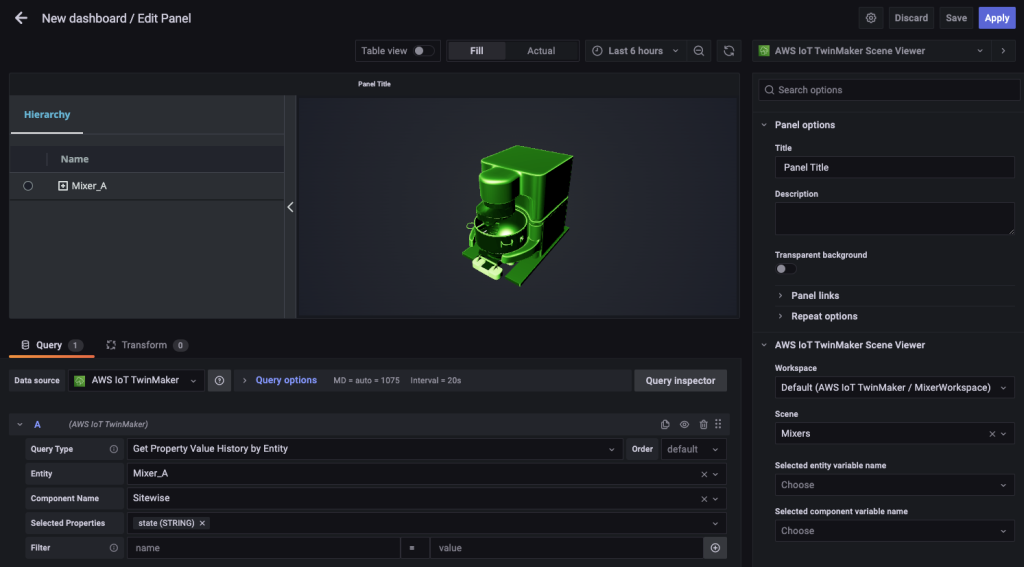This screenshot has width=1024, height=567.
Task: Click the query A name label
Action: tap(37, 425)
